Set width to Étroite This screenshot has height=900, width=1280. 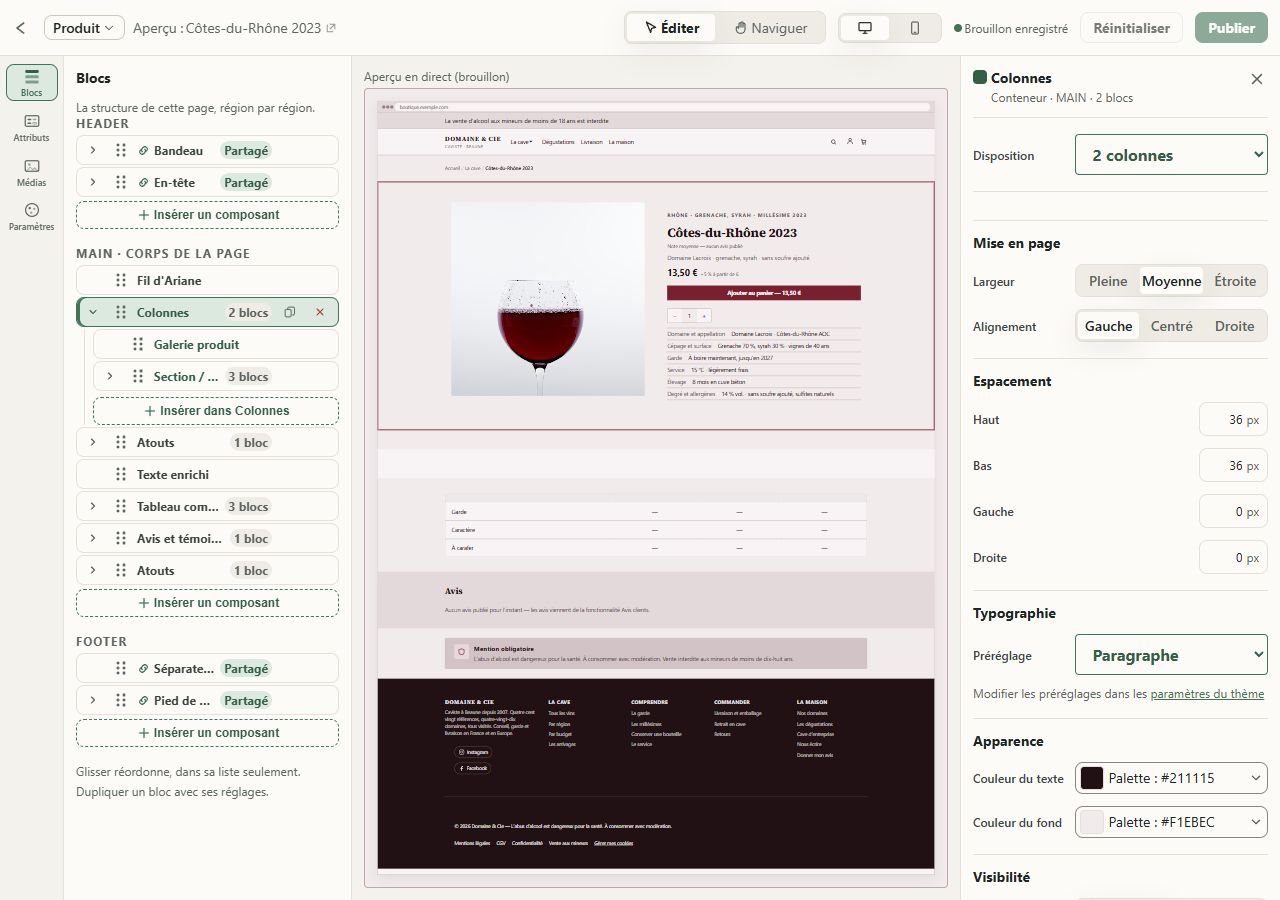coord(1235,281)
